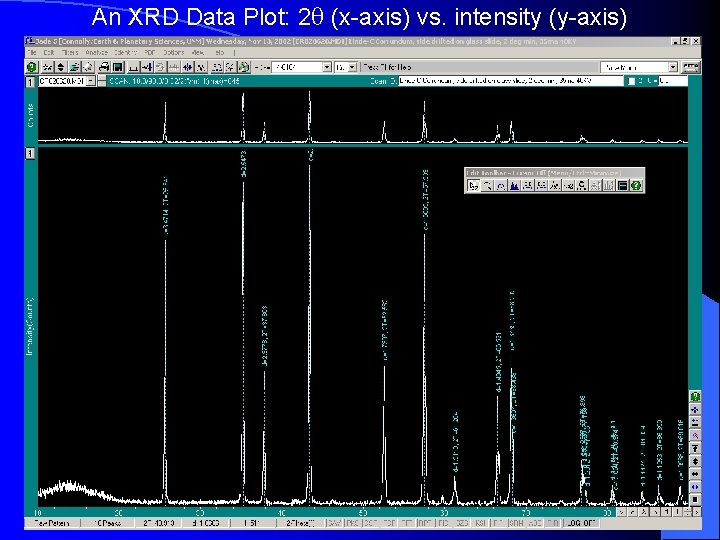Click the far-right arrow button right of the x-axis
Image resolution: width=720 pixels, height=540 pixels.
tap(697, 512)
